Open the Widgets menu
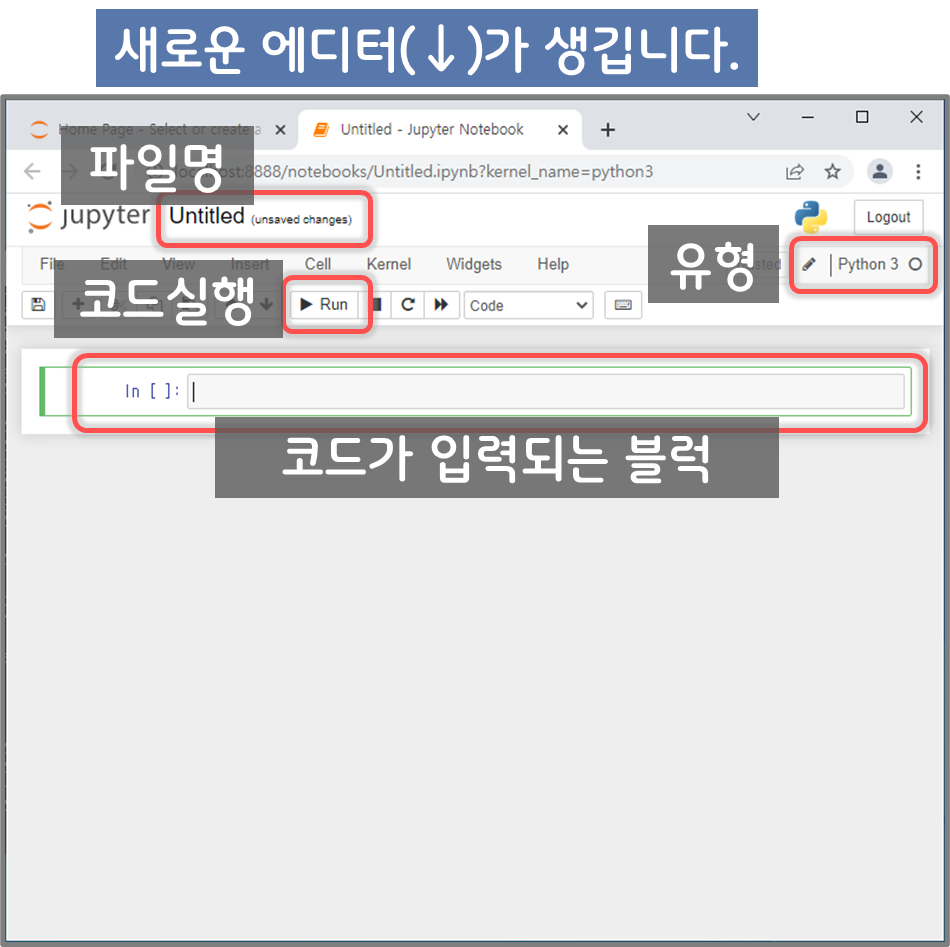Viewport: 950px width, 947px height. [474, 264]
